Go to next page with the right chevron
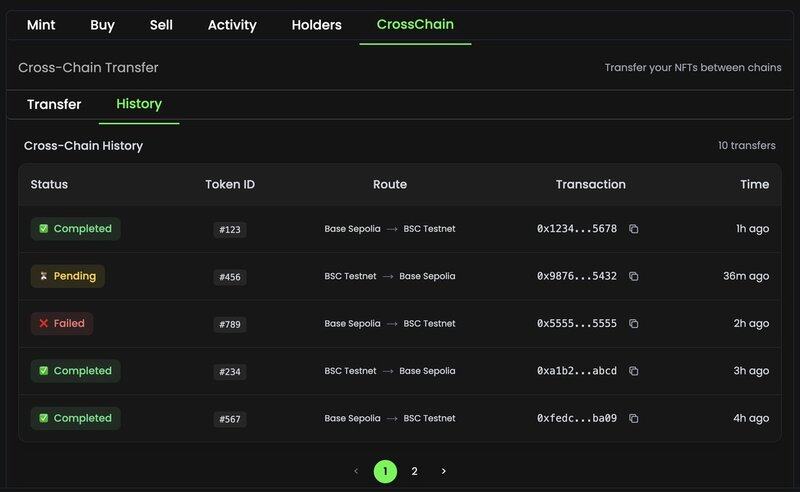This screenshot has height=492, width=800. tap(443, 471)
